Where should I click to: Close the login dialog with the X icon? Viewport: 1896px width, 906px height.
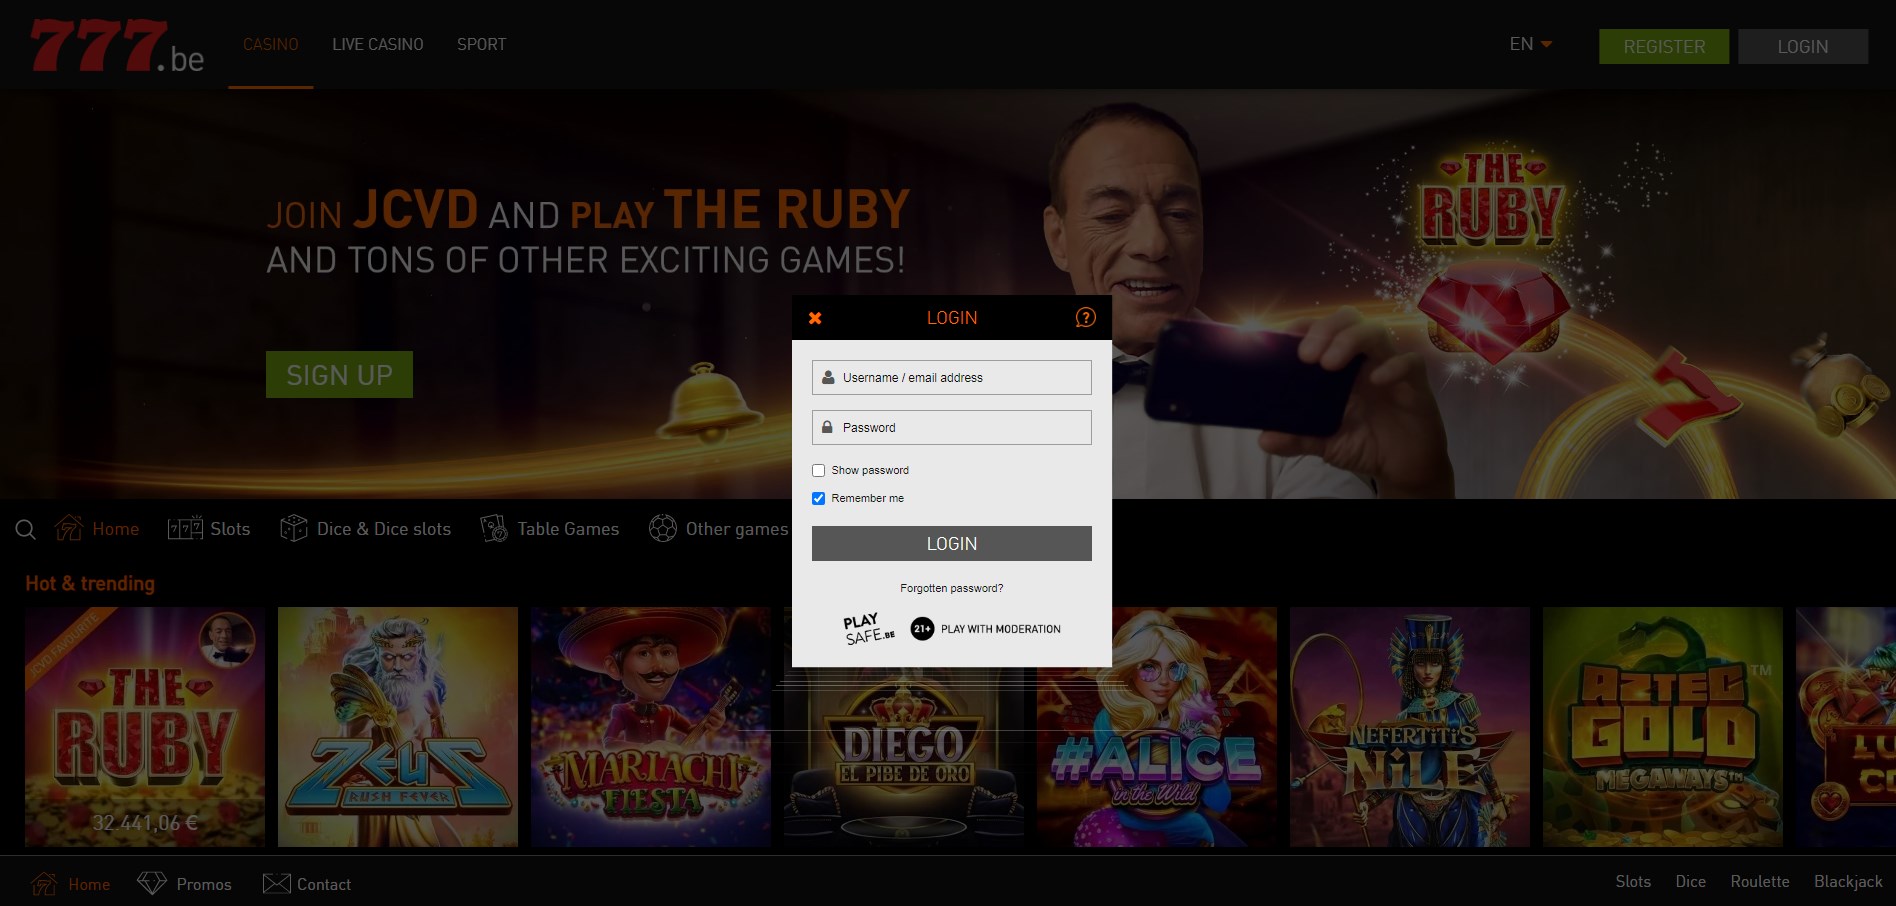(815, 318)
